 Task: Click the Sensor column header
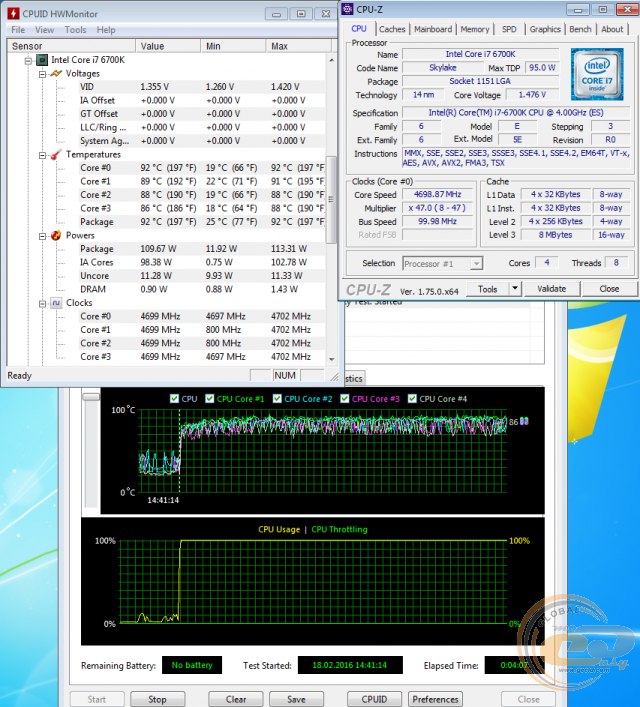click(x=71, y=46)
